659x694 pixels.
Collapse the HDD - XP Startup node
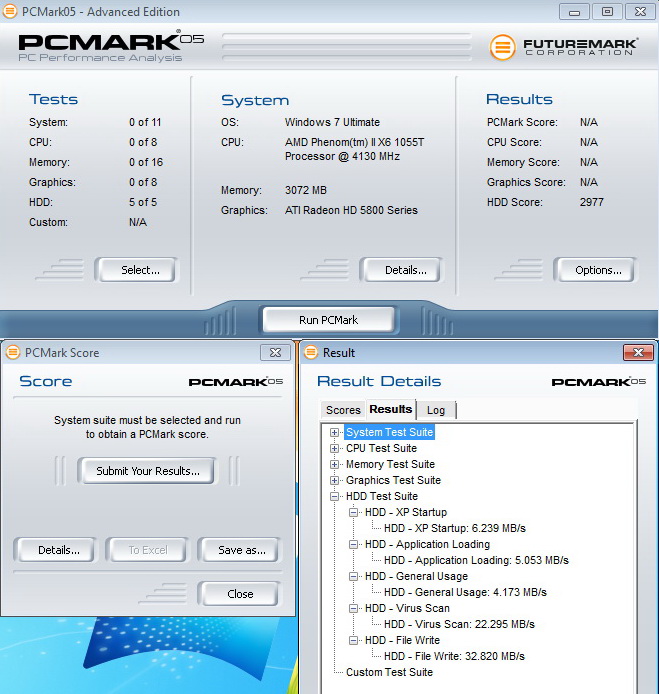[353, 512]
